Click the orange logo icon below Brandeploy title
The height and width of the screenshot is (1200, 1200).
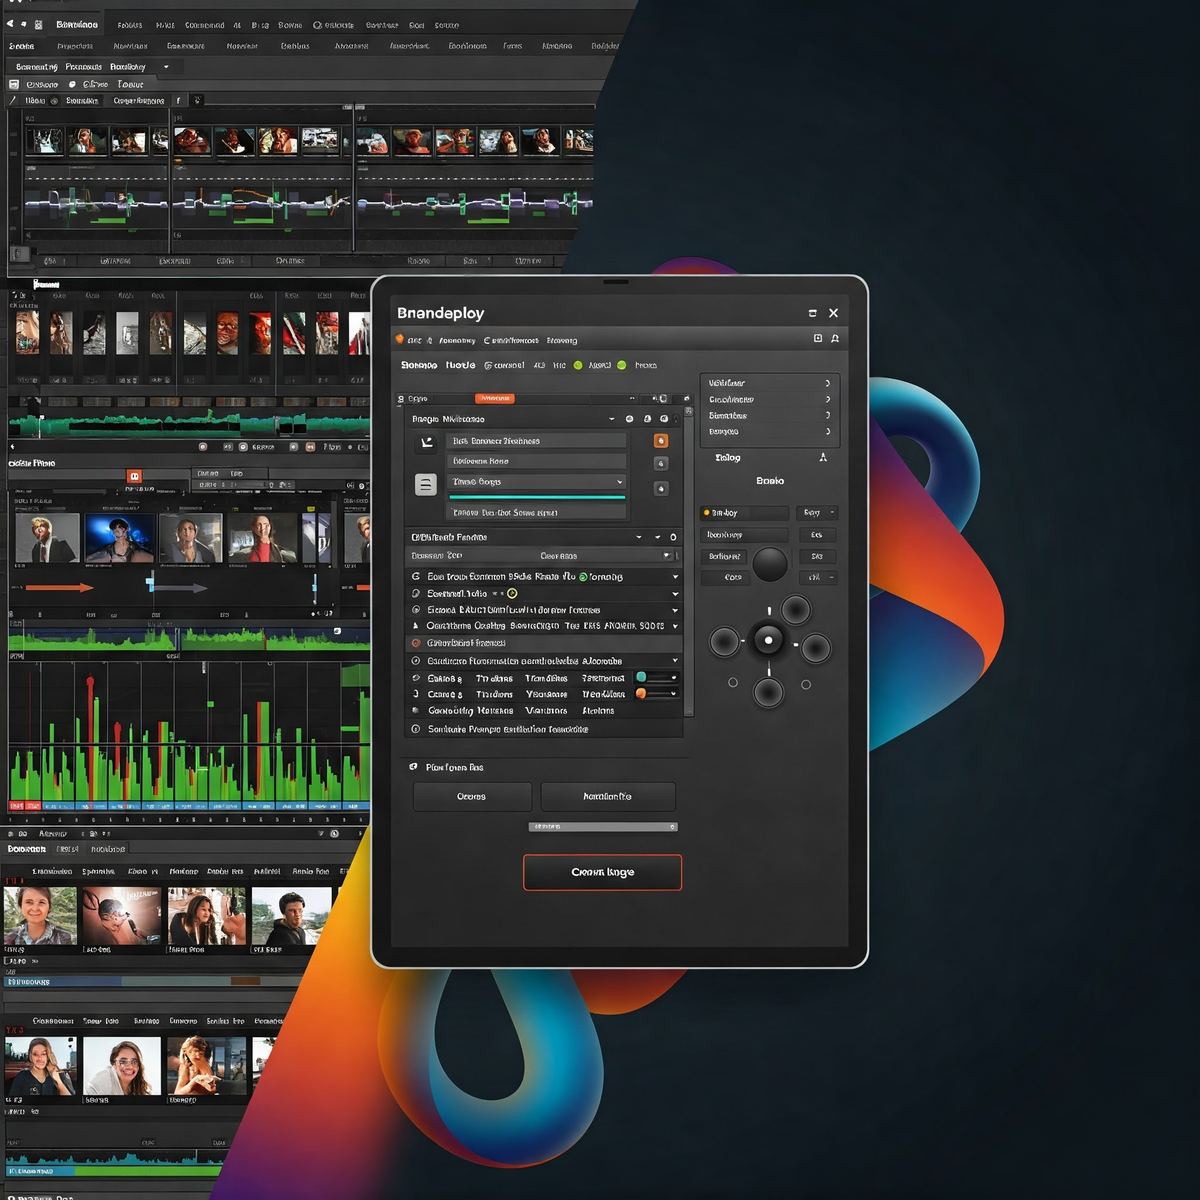coord(400,339)
